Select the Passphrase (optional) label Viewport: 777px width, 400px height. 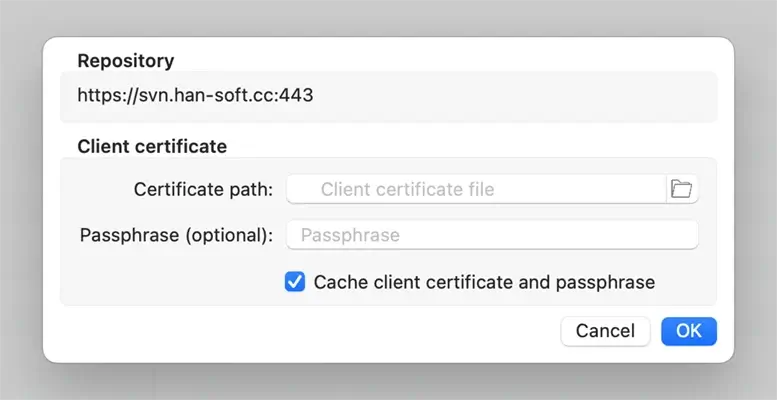click(176, 235)
